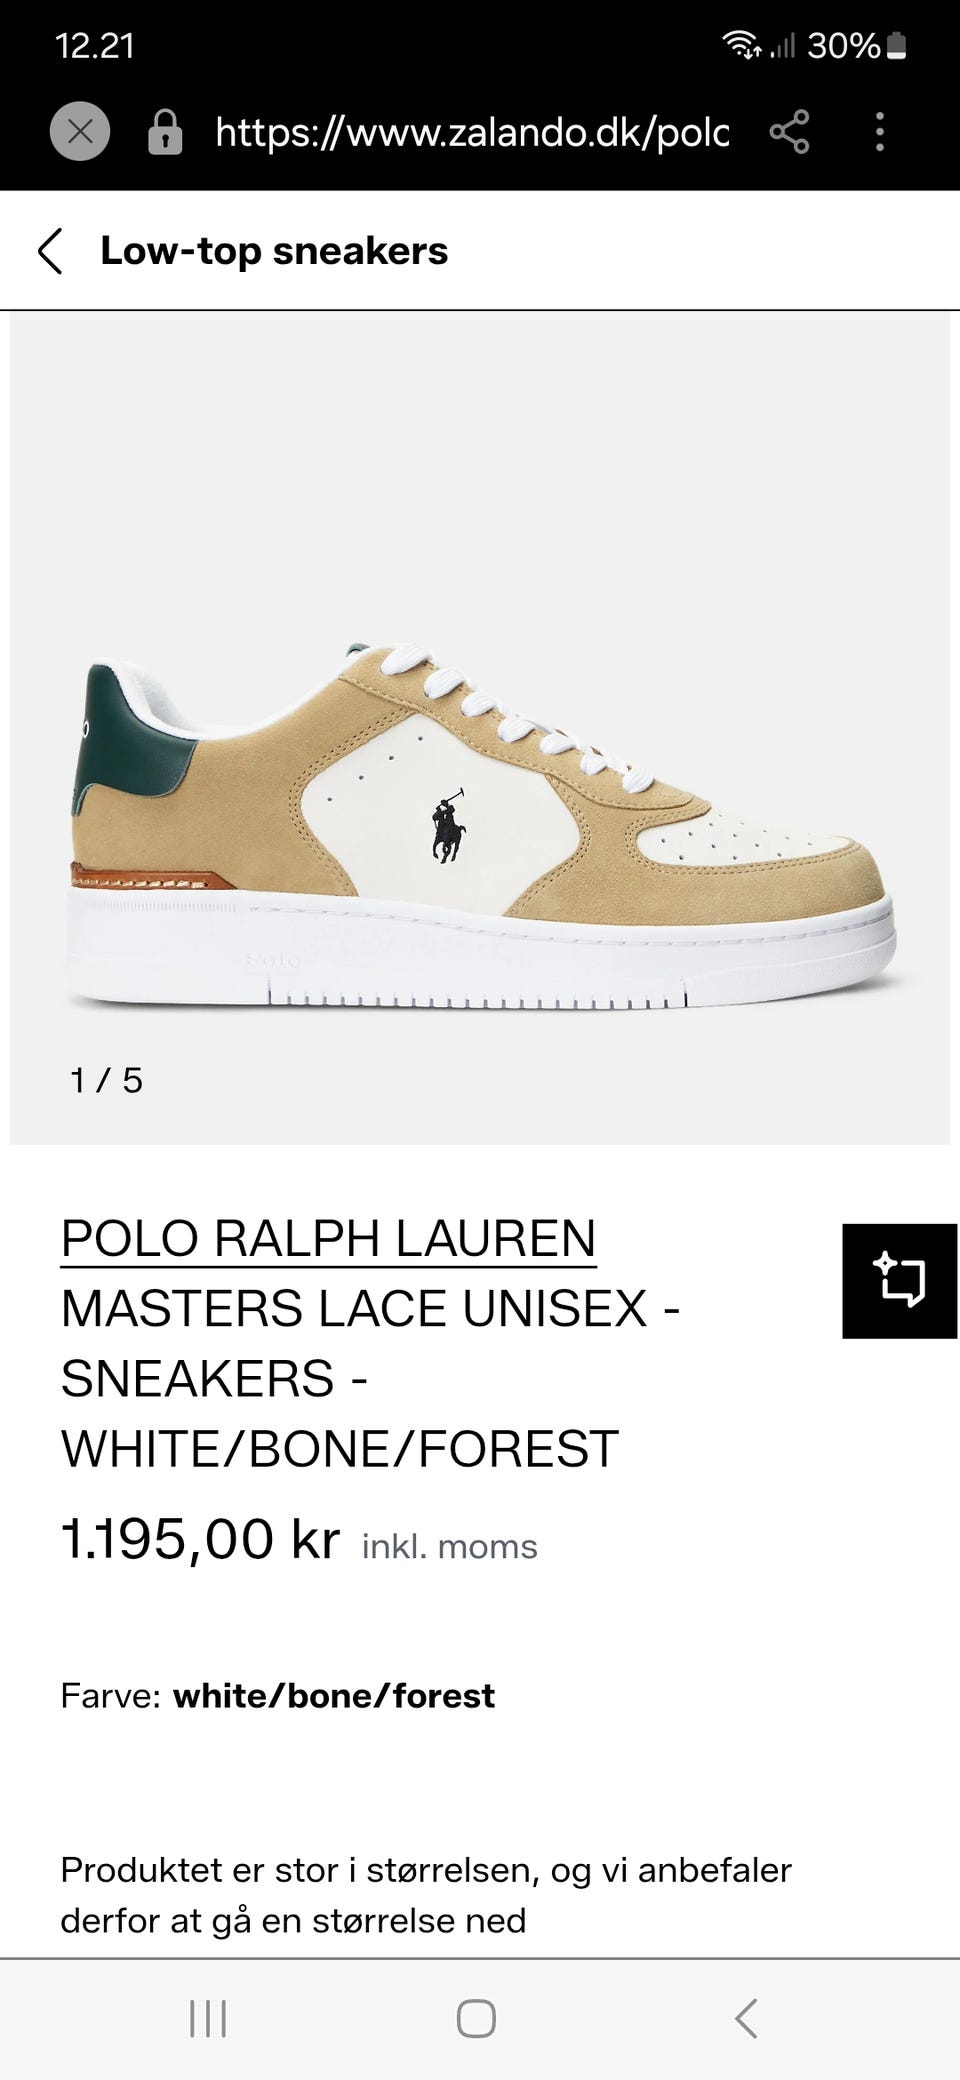Open Low-top sneakers category heading

pyautogui.click(x=274, y=251)
